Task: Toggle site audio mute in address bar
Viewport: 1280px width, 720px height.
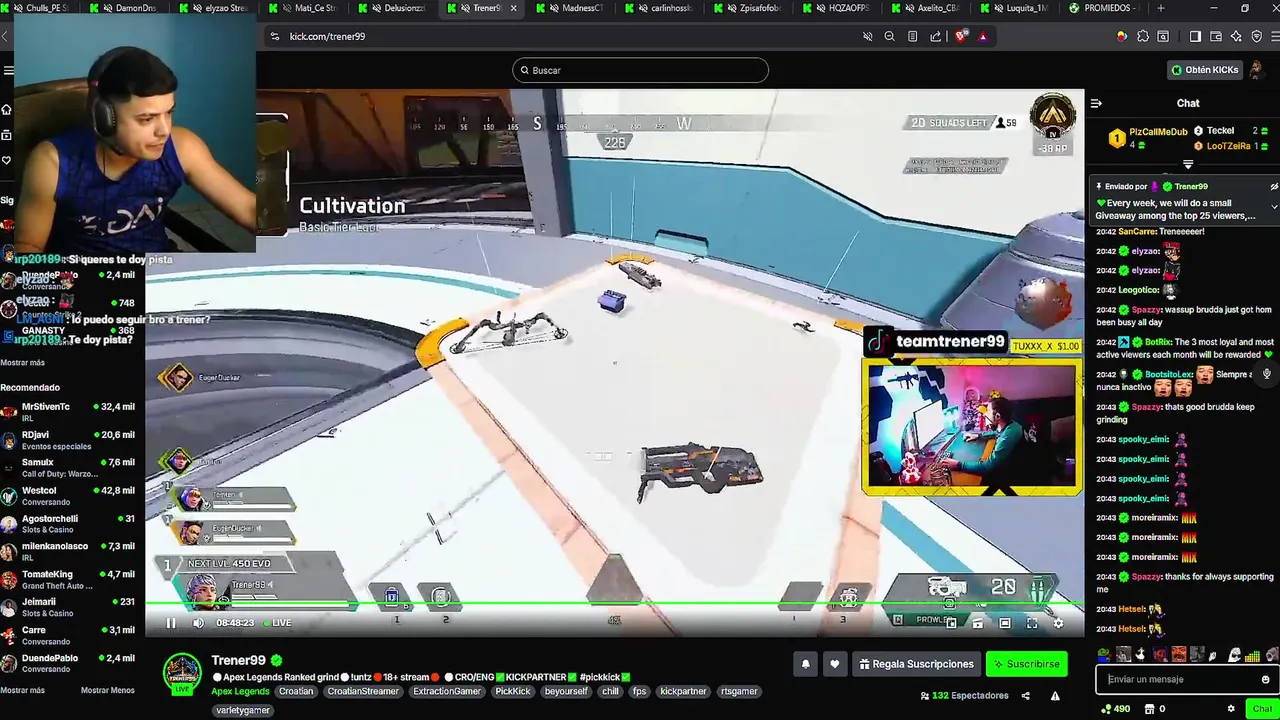Action: [867, 36]
